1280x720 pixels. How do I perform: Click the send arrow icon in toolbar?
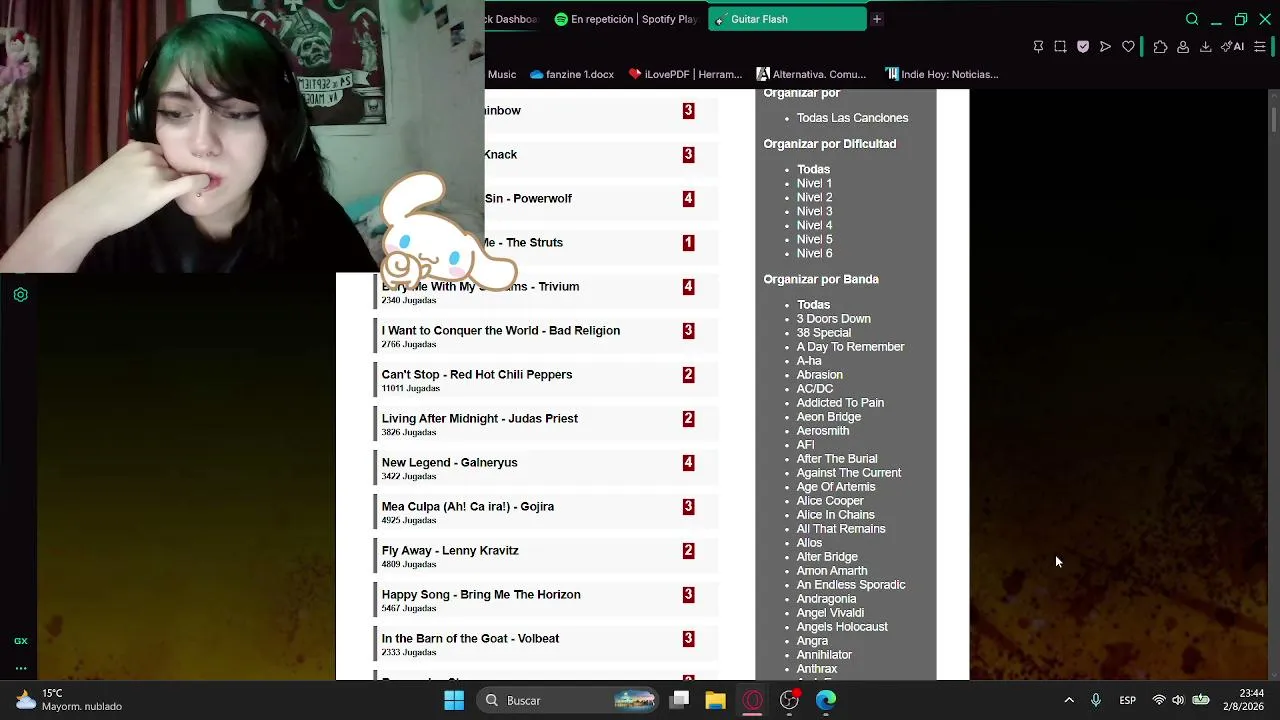1105,47
